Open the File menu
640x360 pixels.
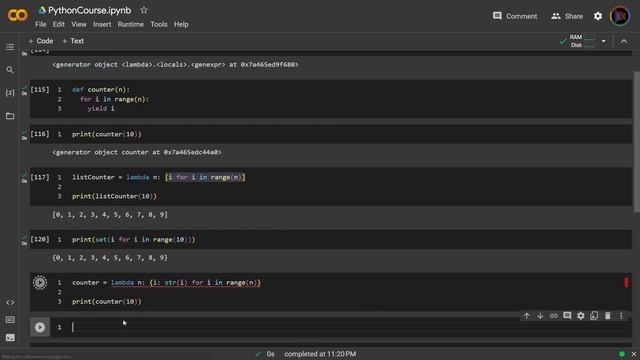coord(40,24)
